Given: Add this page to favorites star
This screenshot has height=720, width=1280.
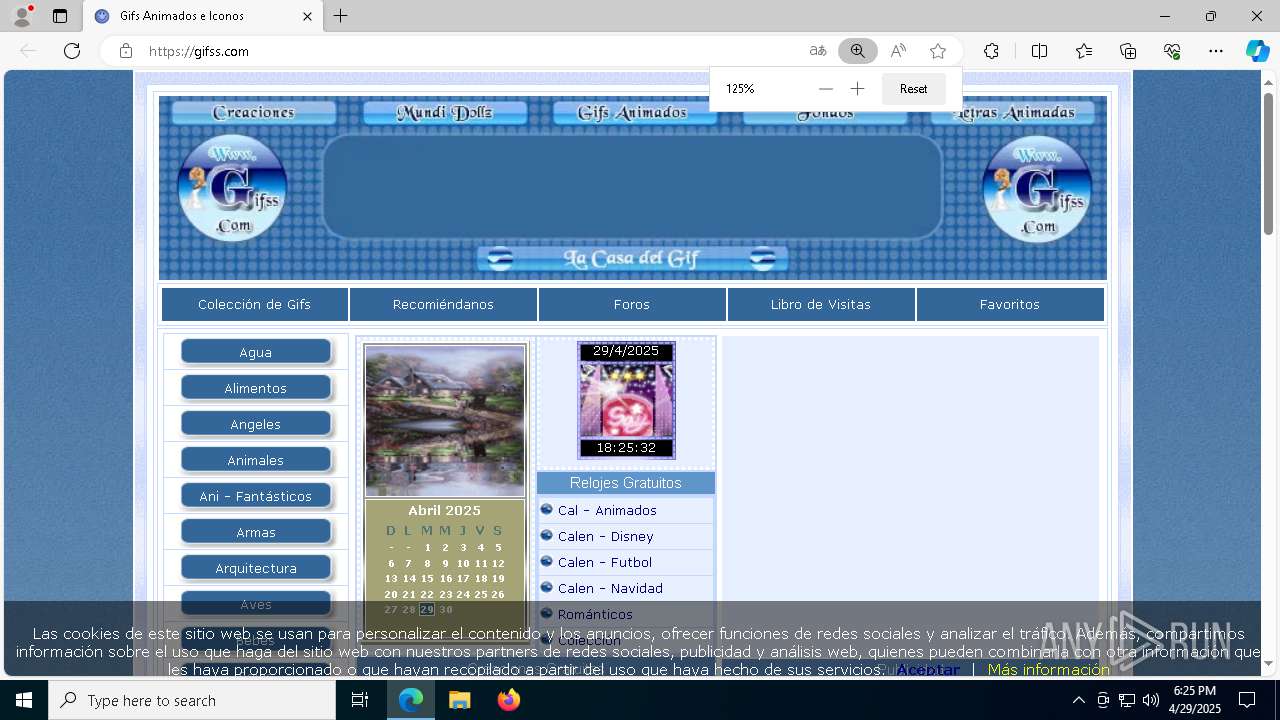Looking at the screenshot, I should tap(938, 51).
